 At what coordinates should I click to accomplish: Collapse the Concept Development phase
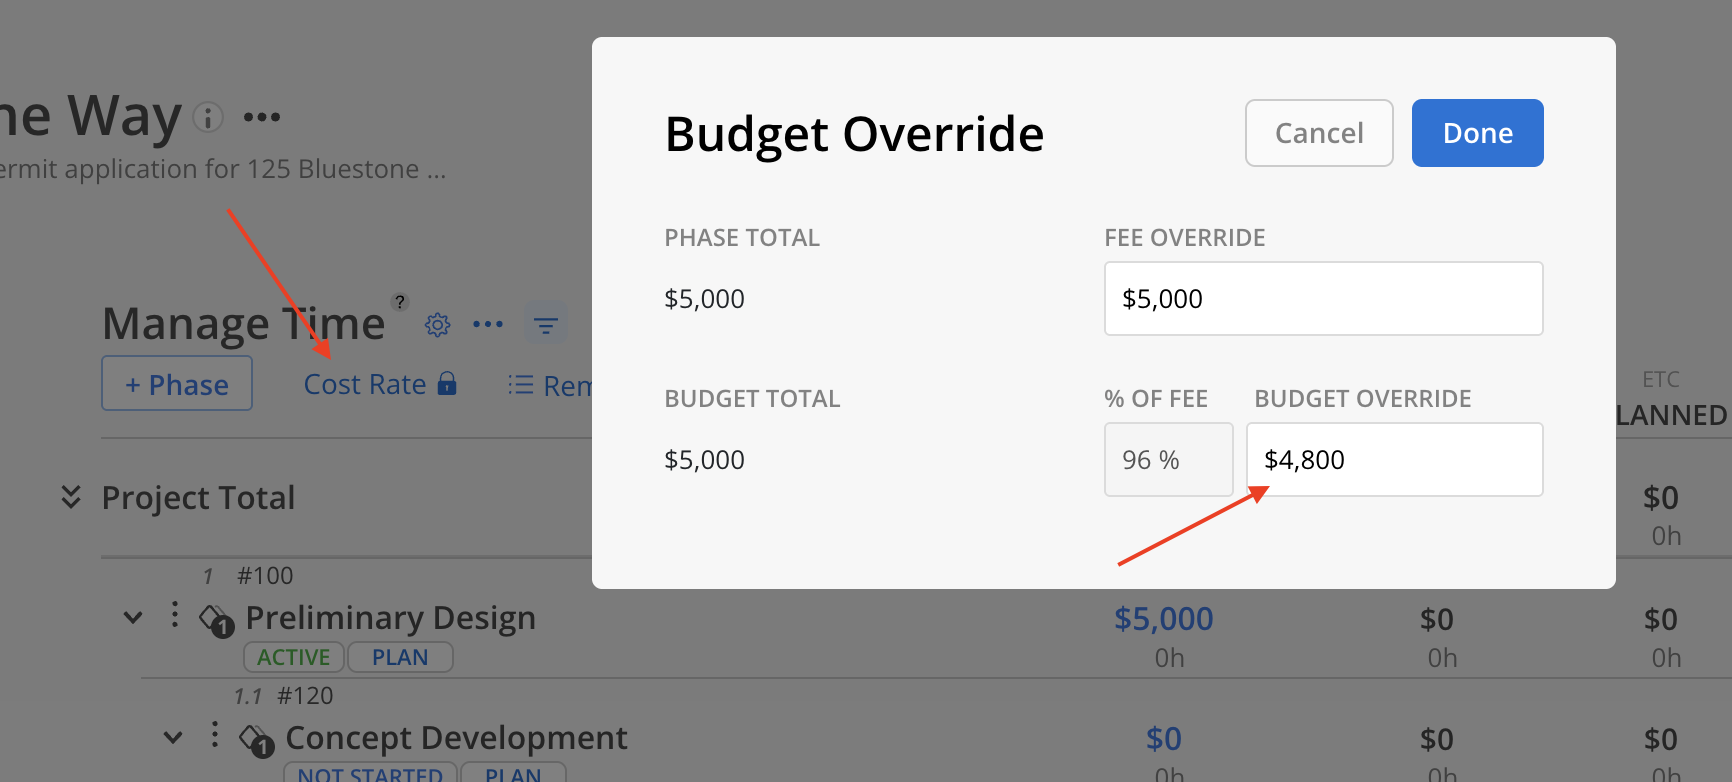tap(173, 738)
